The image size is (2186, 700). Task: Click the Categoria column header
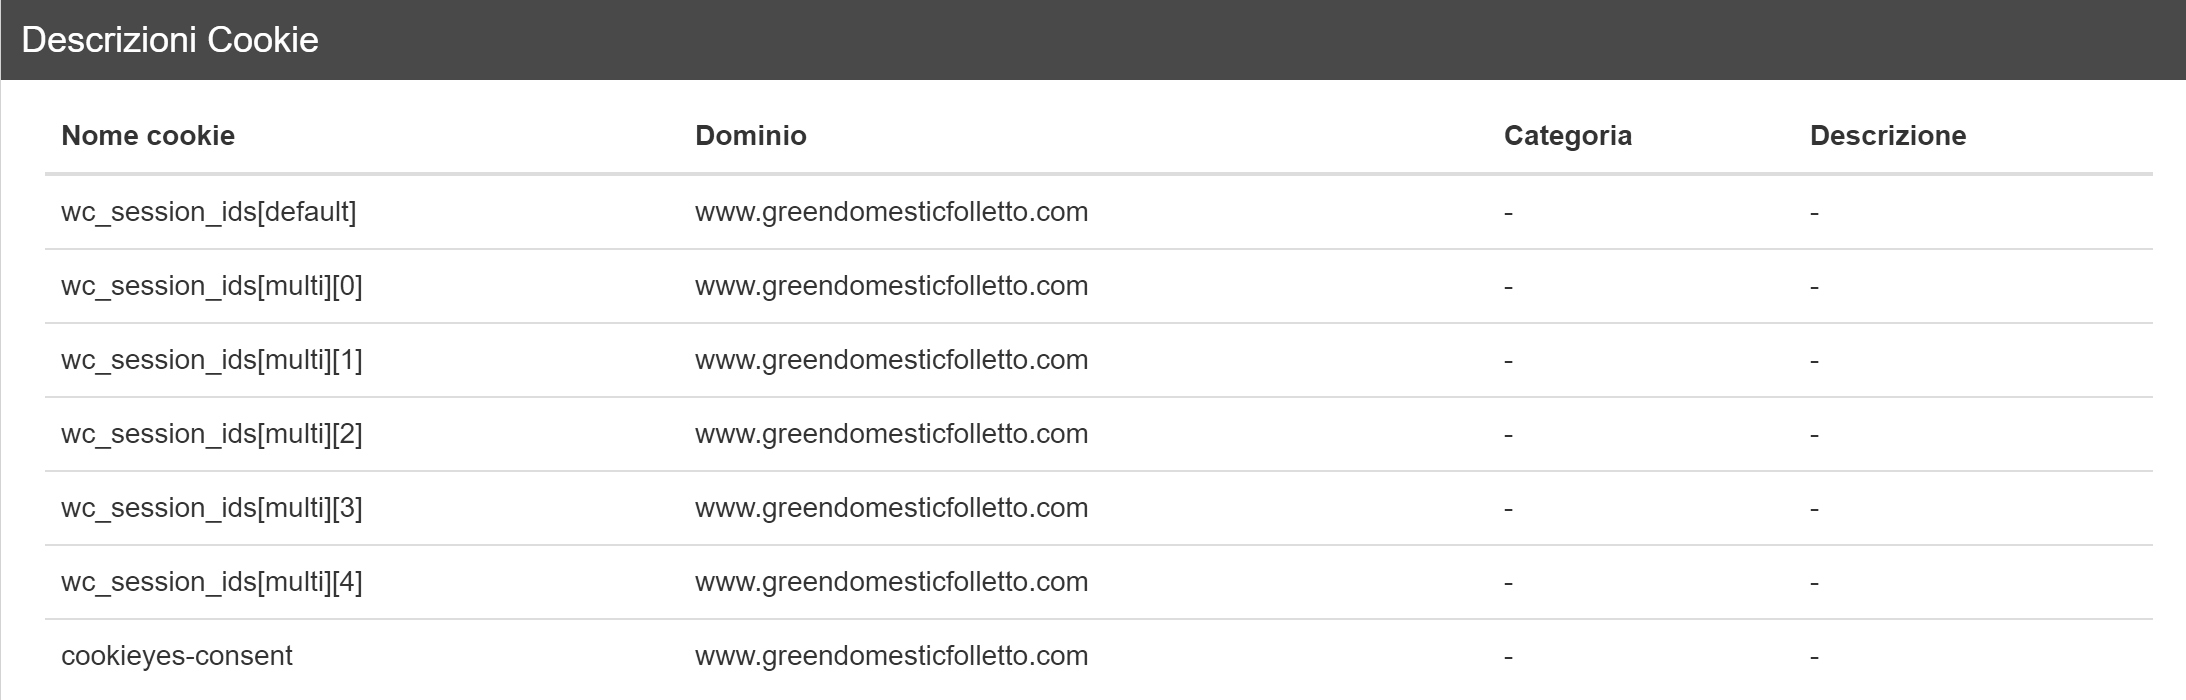coord(1568,136)
